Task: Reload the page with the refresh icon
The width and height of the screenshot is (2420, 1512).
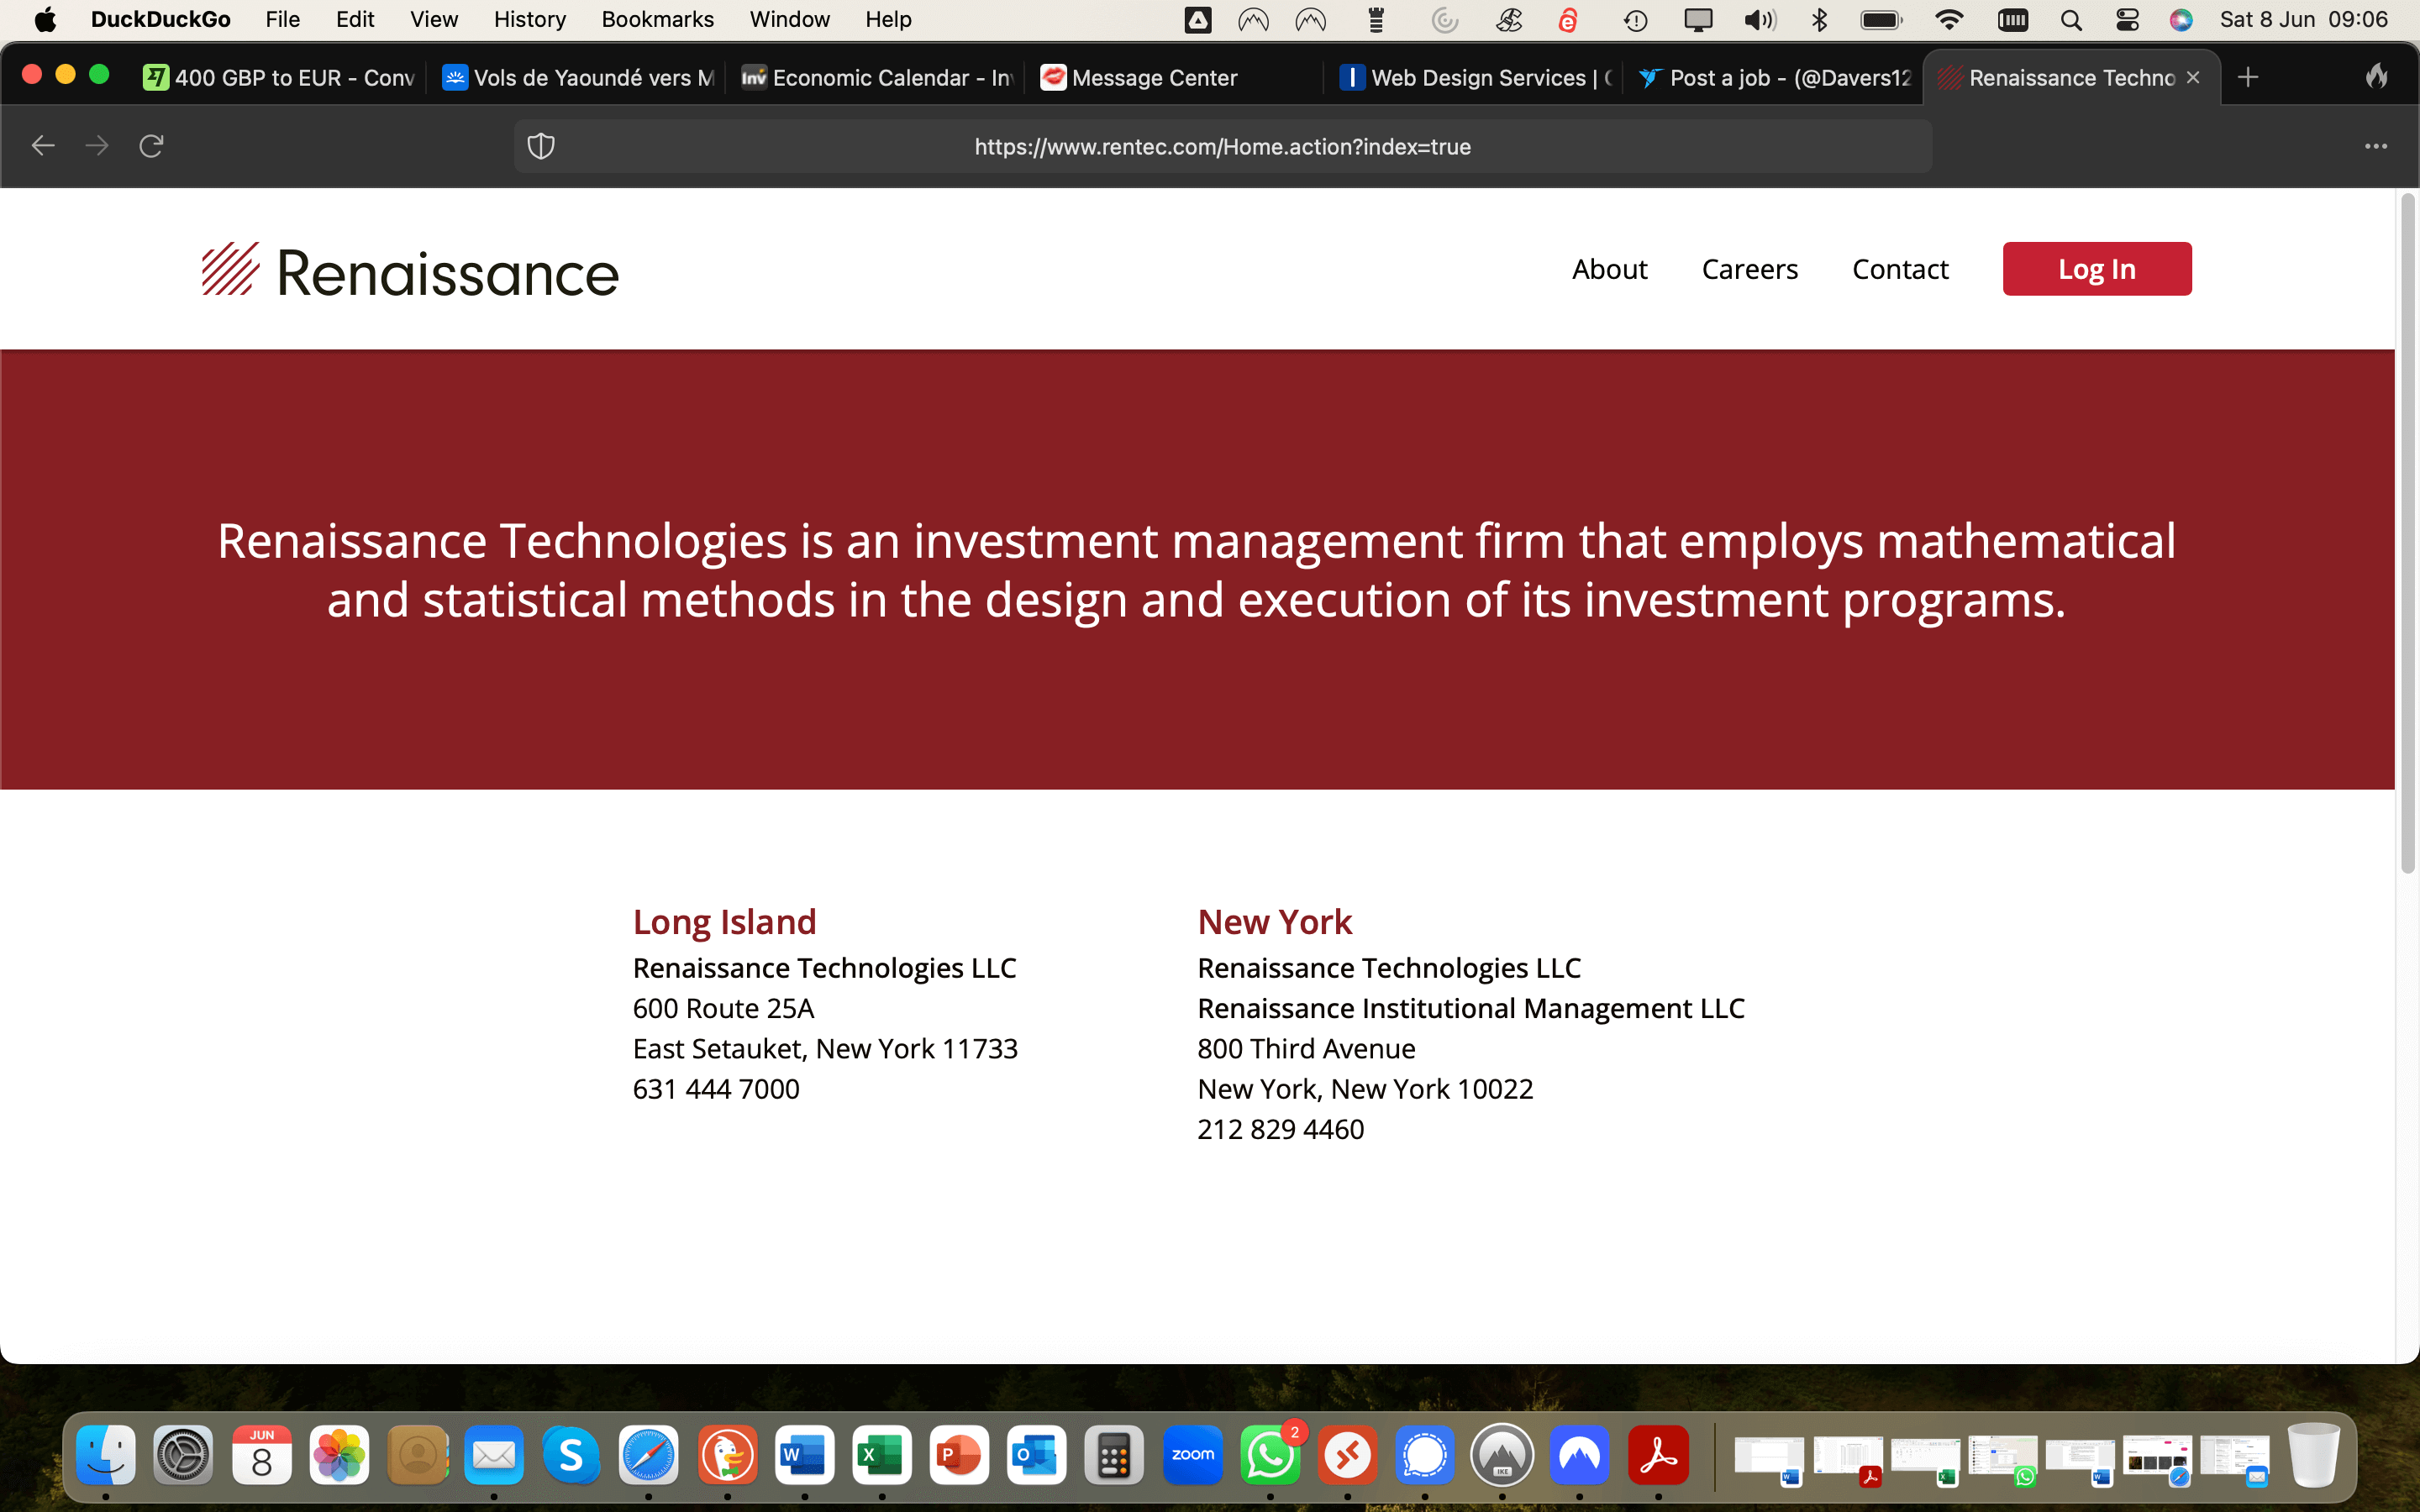Action: click(x=151, y=146)
